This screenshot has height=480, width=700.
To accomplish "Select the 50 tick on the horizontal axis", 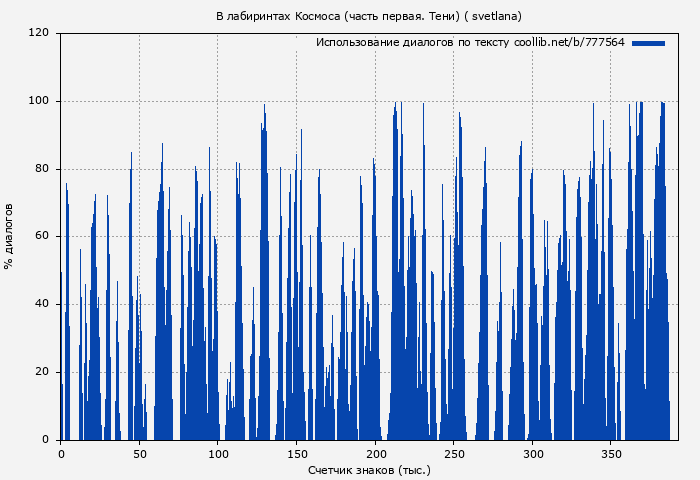I will click(139, 454).
